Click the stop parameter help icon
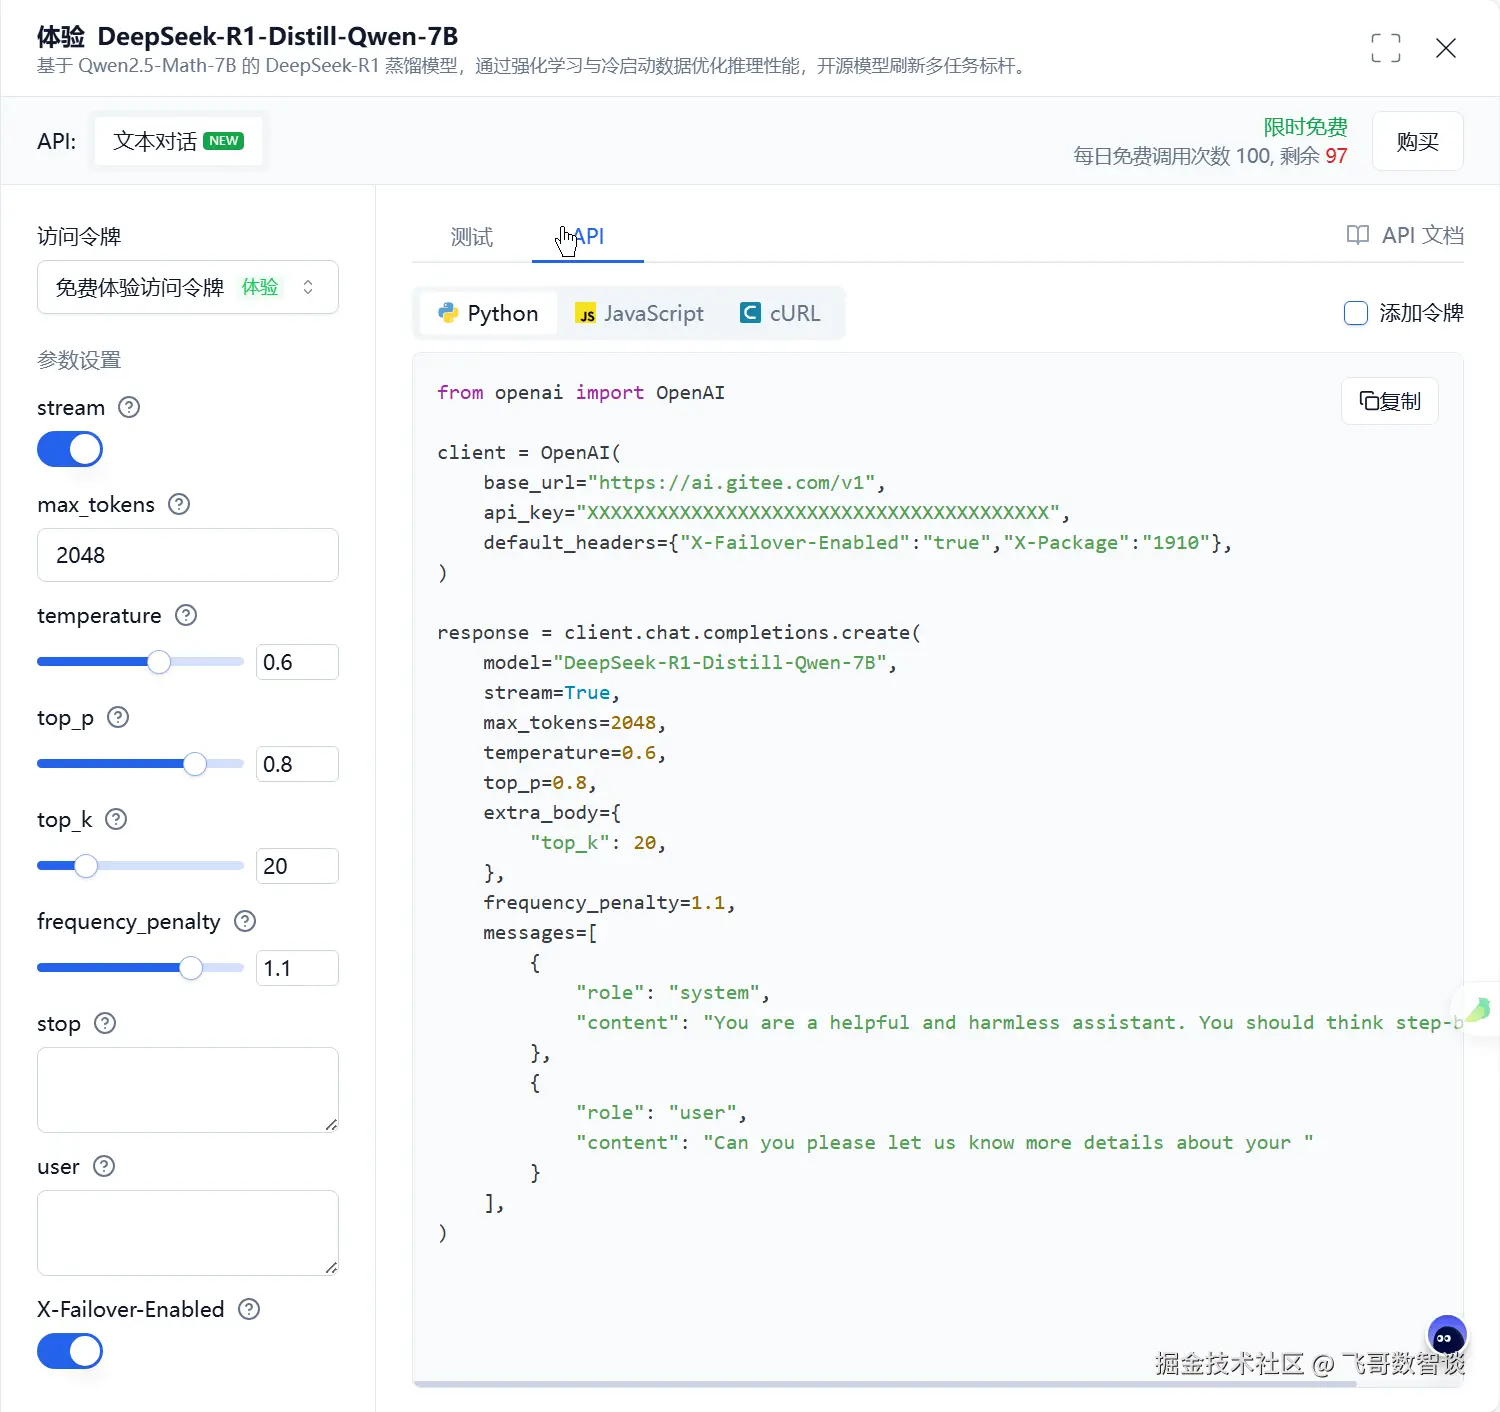 (105, 1023)
